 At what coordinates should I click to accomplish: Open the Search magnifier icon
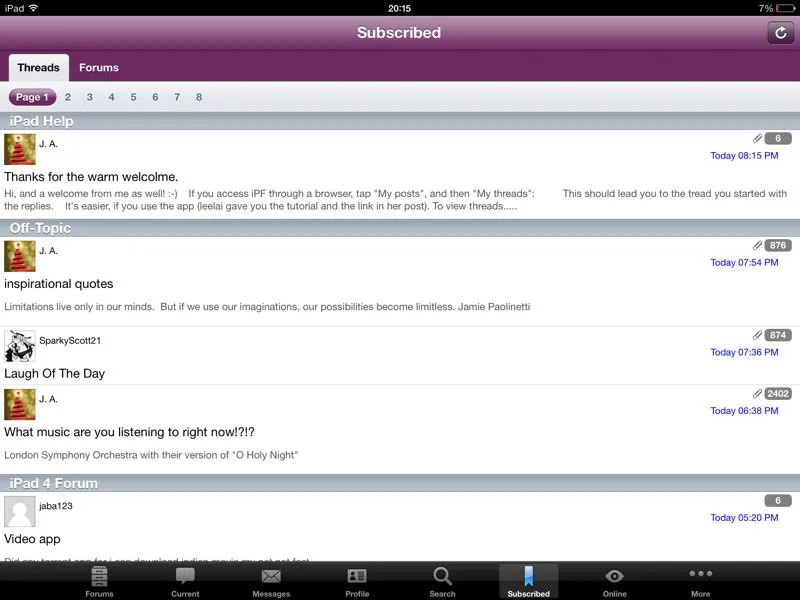[442, 577]
